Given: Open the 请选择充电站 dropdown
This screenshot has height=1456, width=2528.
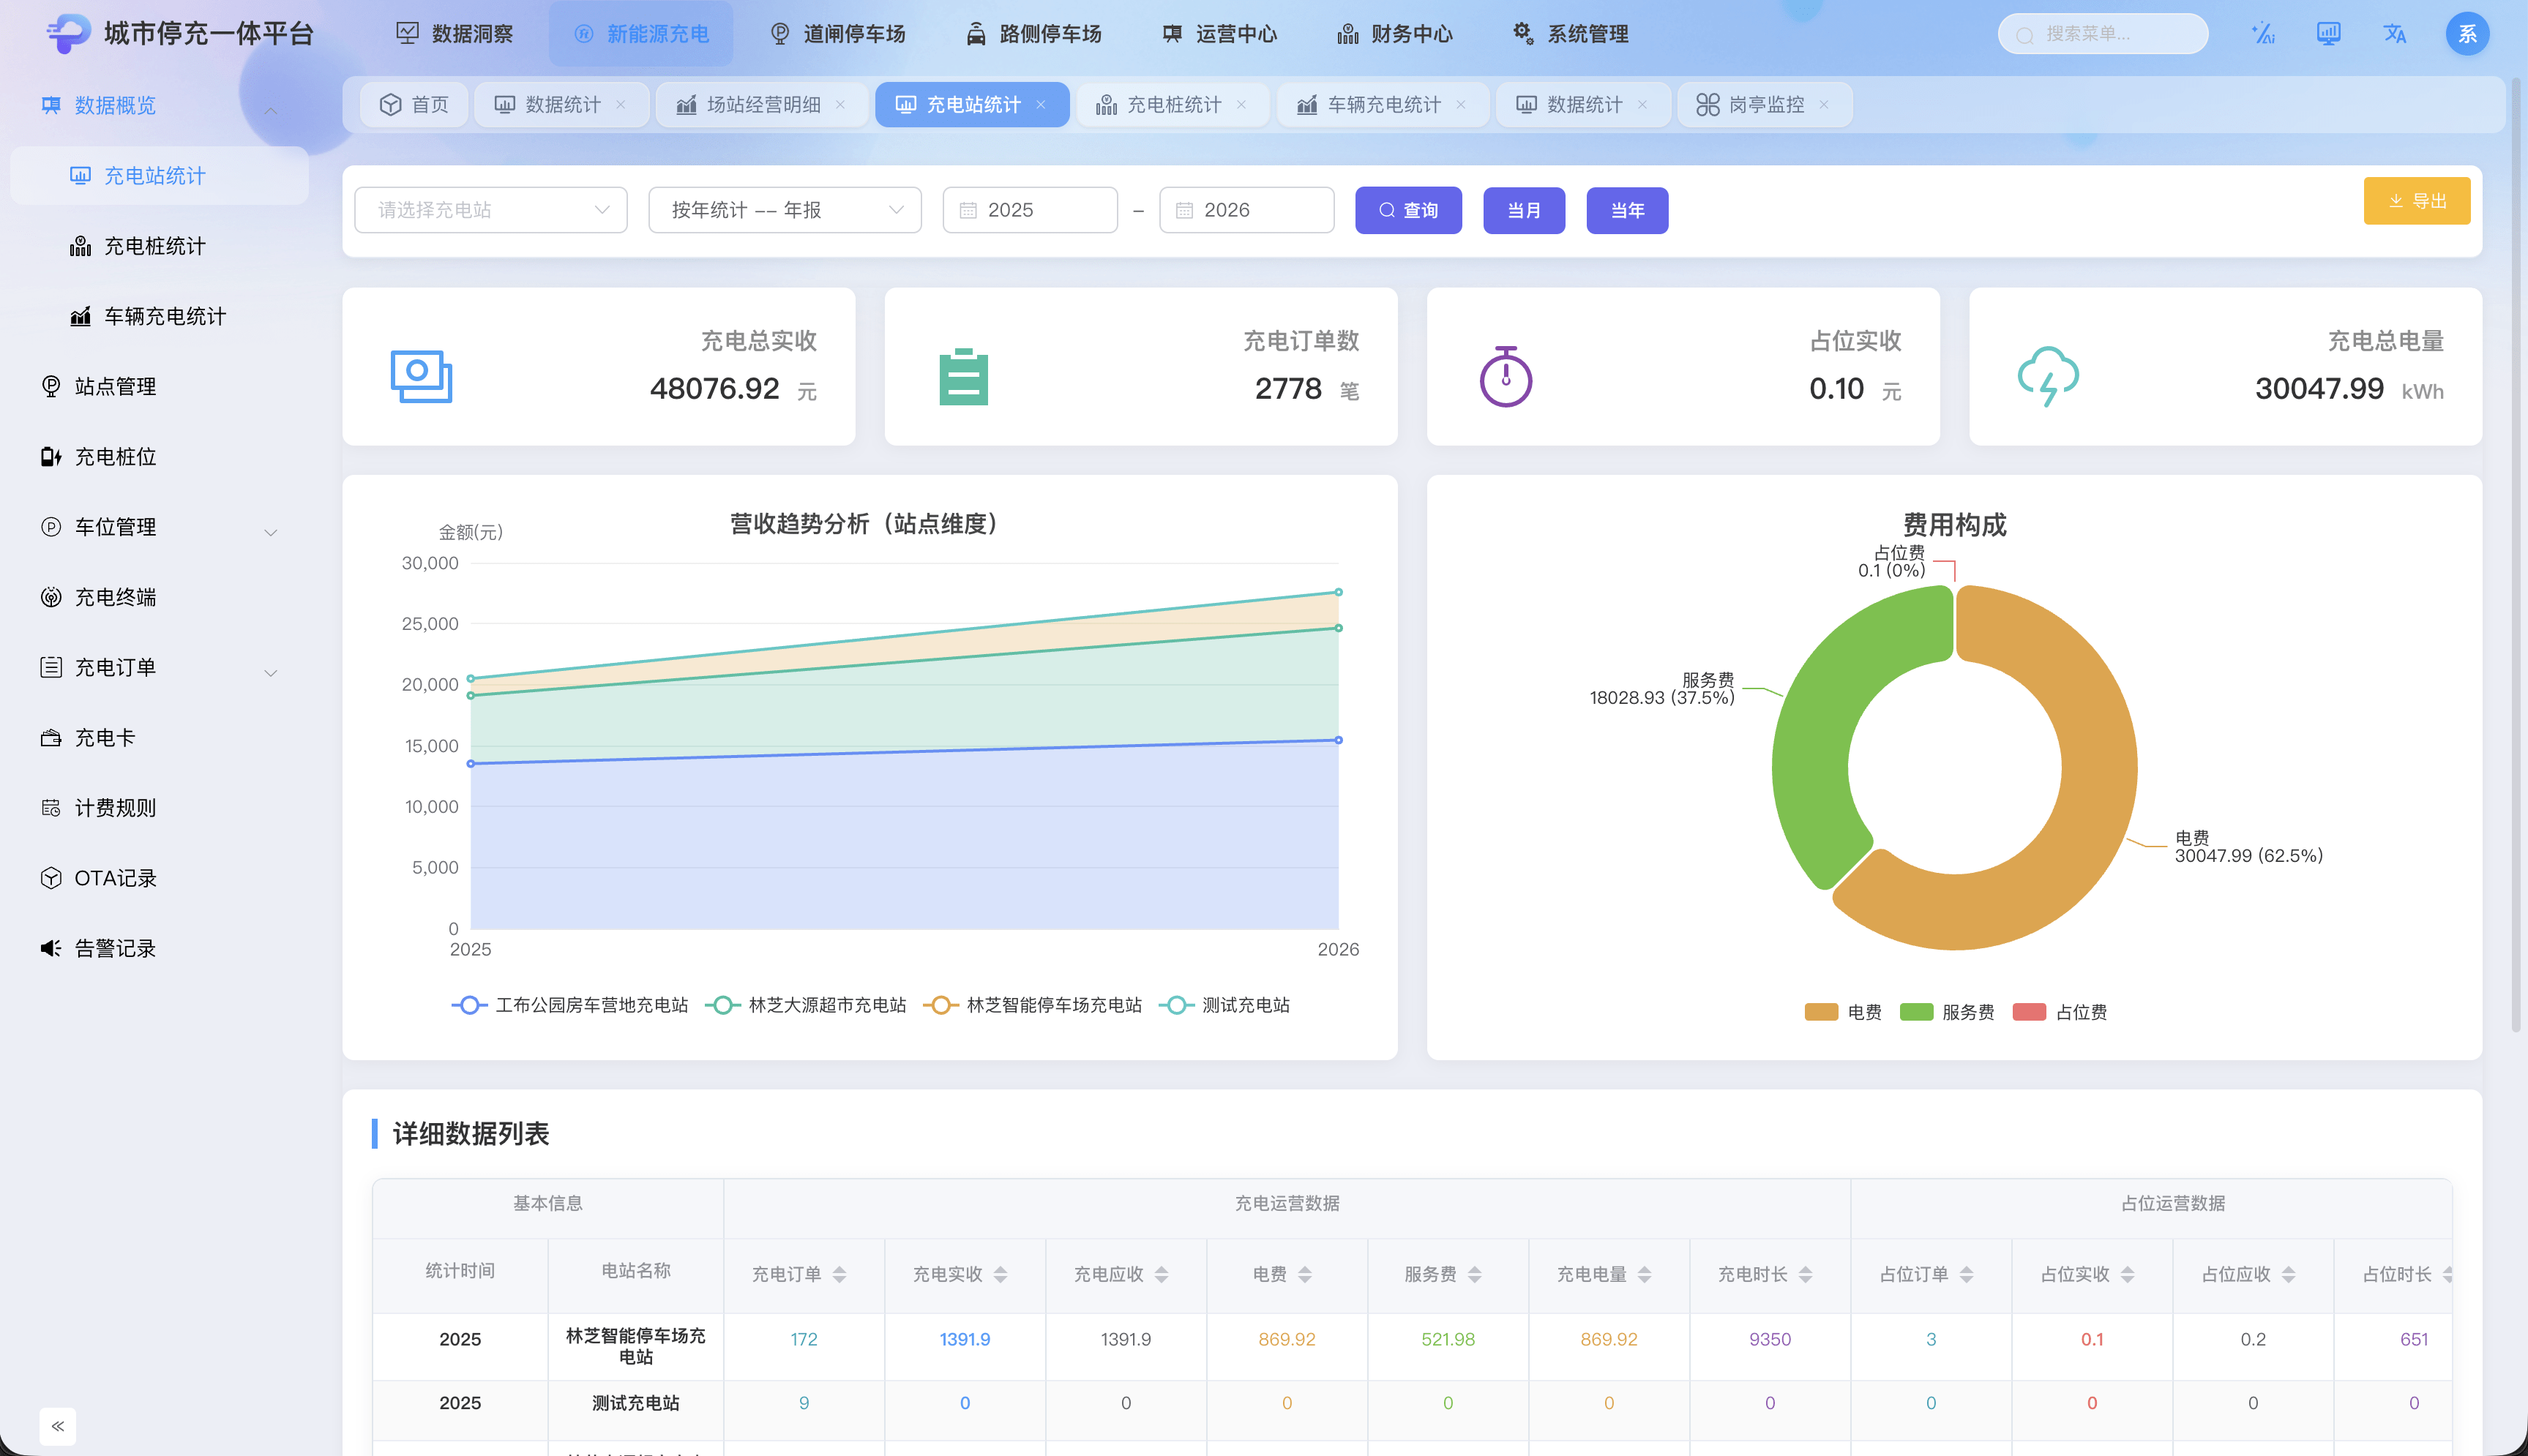Looking at the screenshot, I should pyautogui.click(x=490, y=210).
